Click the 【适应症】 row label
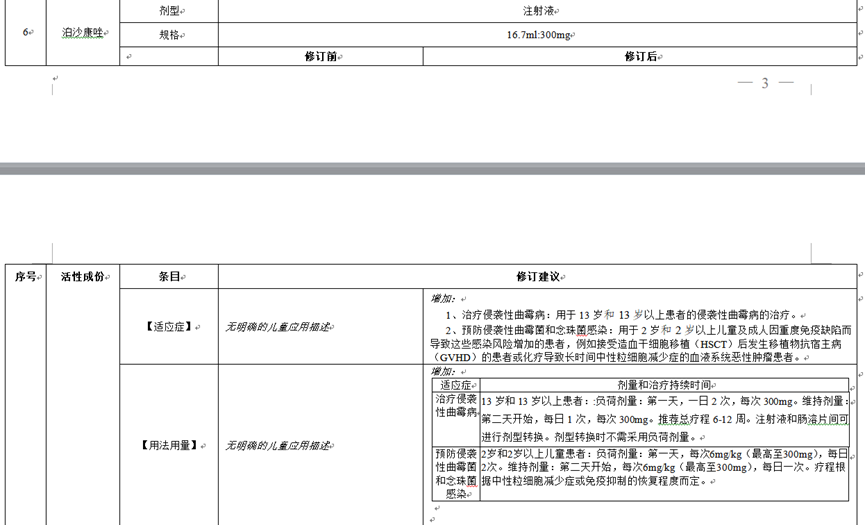The image size is (865, 525). pos(169,327)
